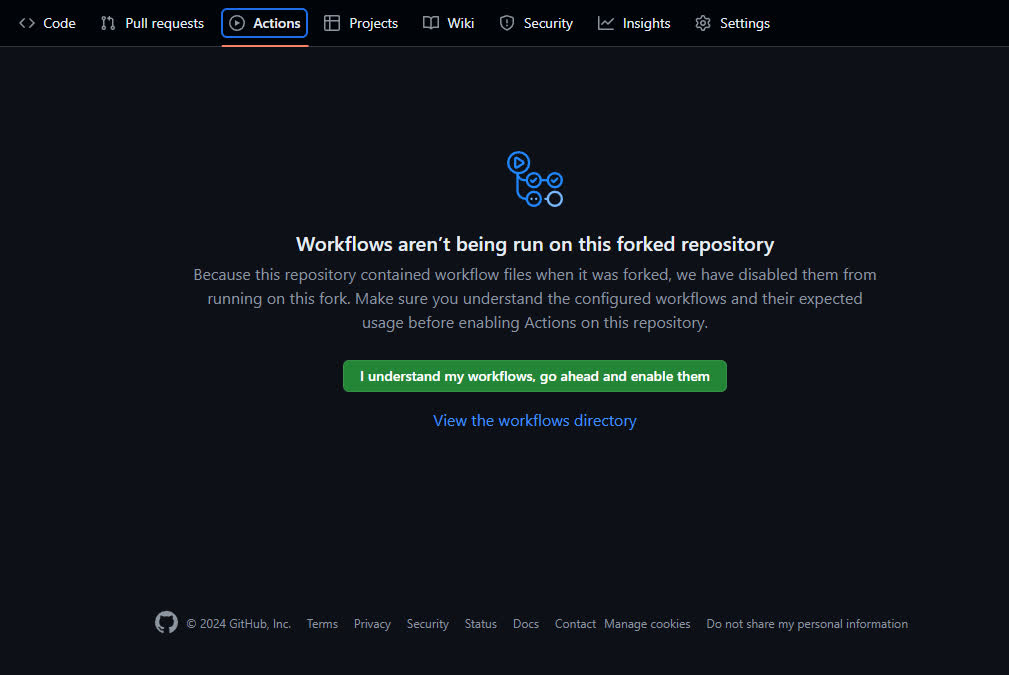Viewport: 1009px width, 675px height.
Task: Open the Docs footer link
Action: (526, 624)
